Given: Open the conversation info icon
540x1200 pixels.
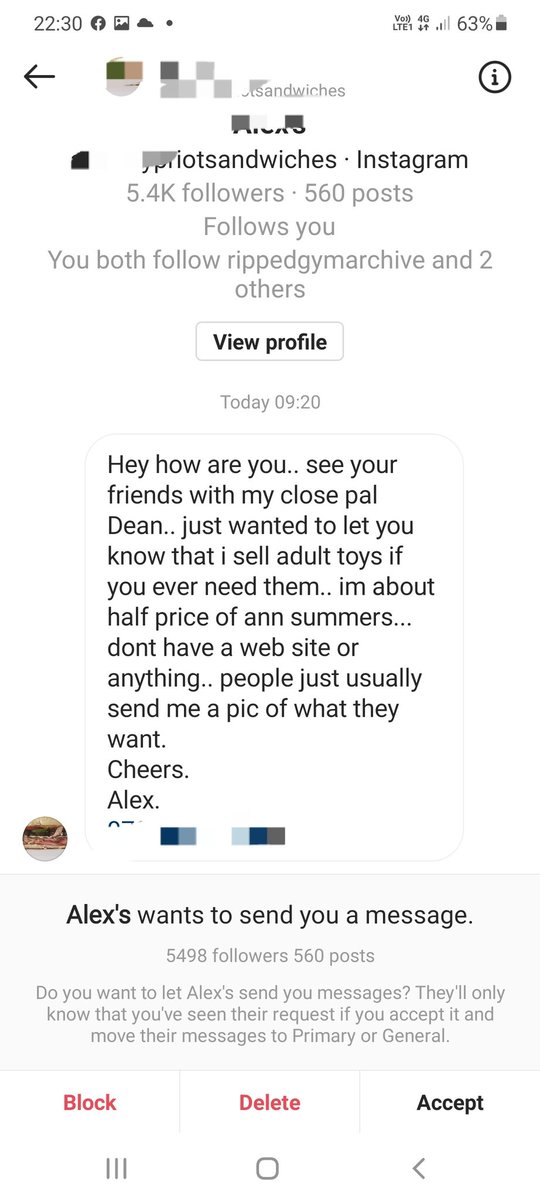Looking at the screenshot, I should tap(495, 77).
